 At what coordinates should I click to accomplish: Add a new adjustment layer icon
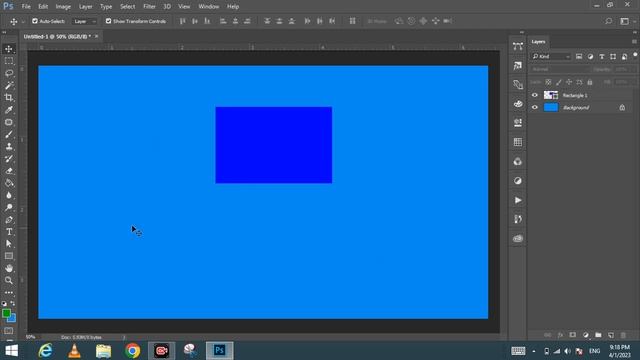(586, 335)
